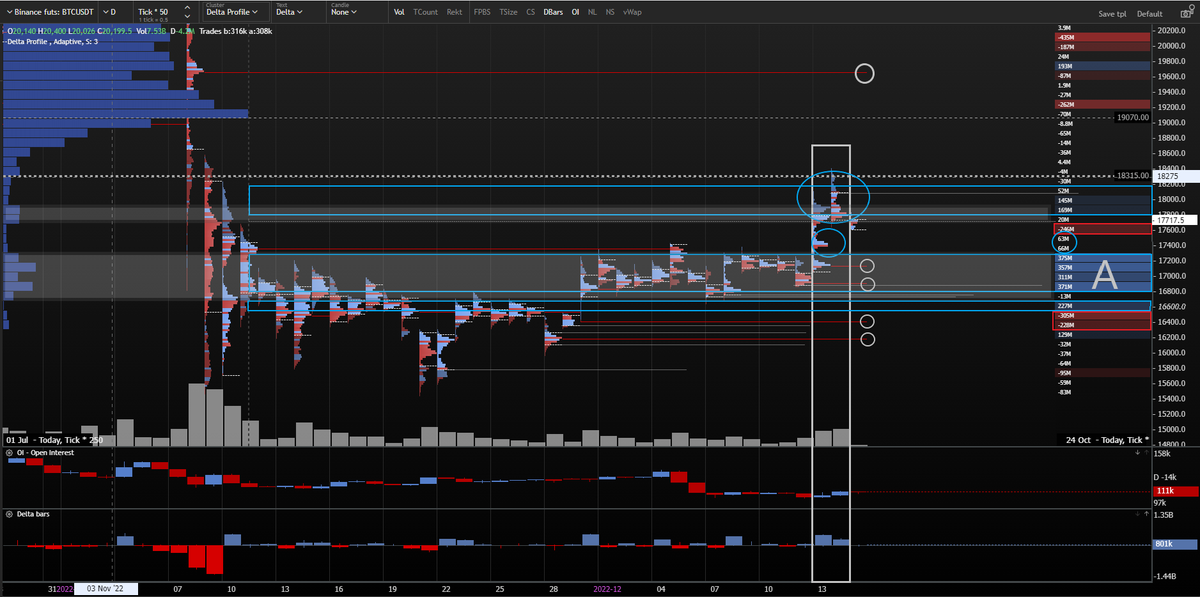Click the 193M delta level row
Viewport: 1200px width, 597px height.
coord(1102,66)
